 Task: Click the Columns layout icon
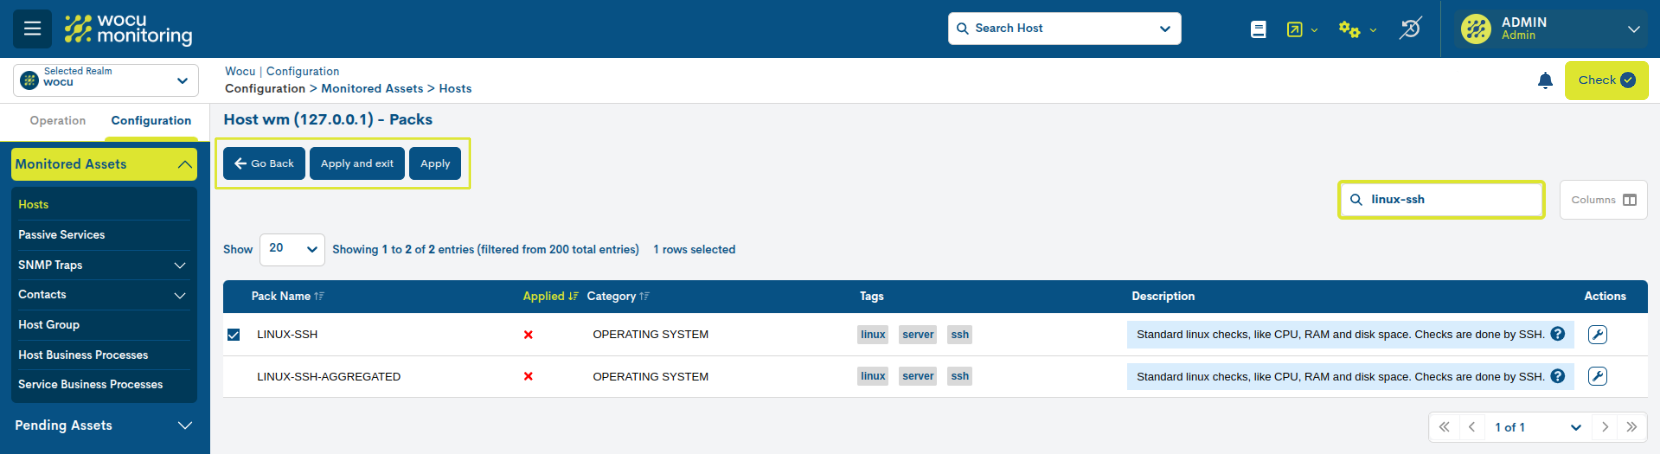tap(1630, 200)
